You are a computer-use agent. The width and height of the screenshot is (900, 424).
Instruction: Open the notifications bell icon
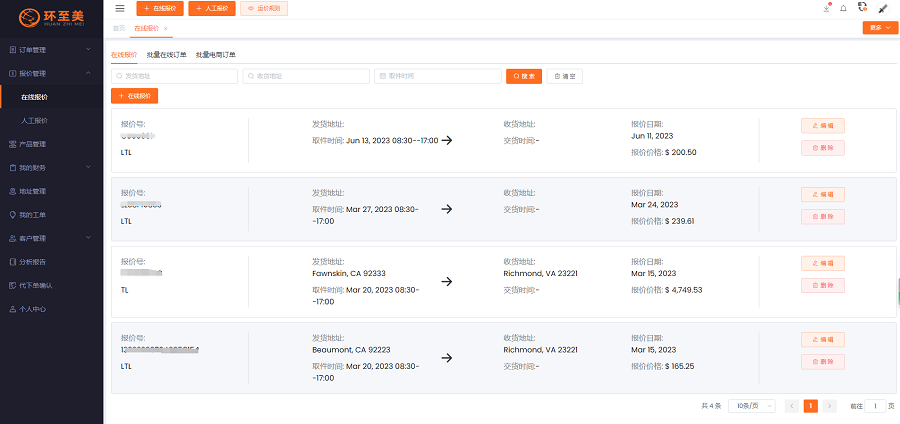coord(843,9)
